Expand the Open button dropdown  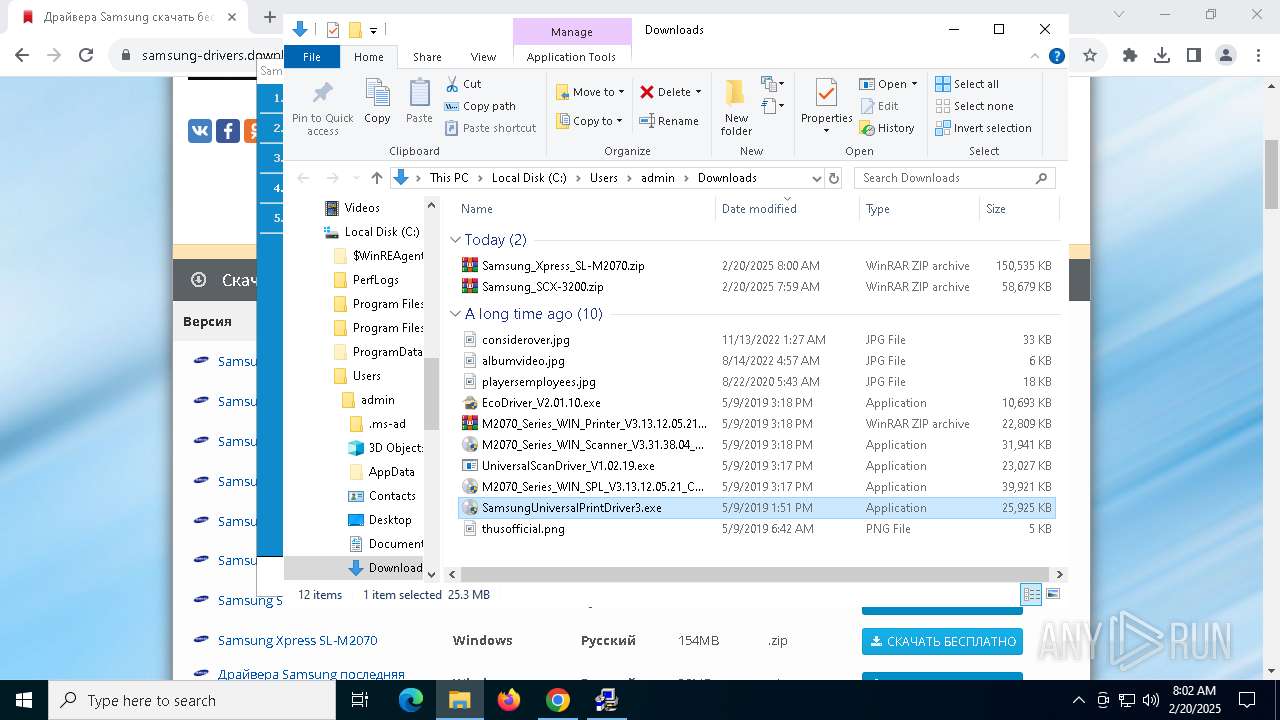pyautogui.click(x=913, y=84)
